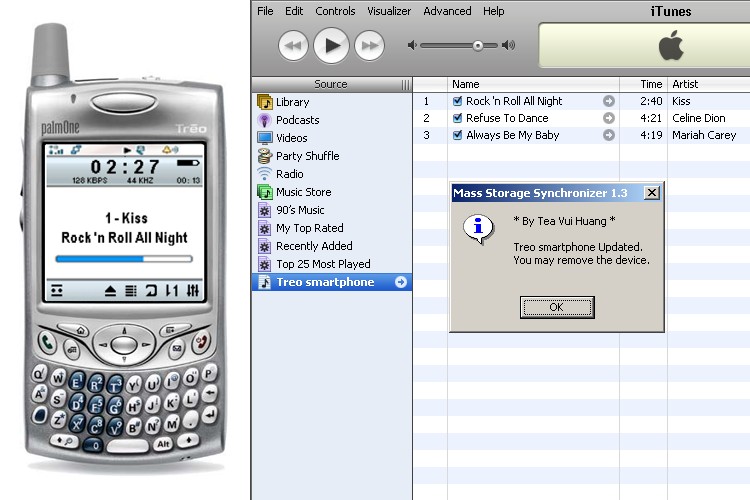The width and height of the screenshot is (750, 500).
Task: Click the song title on the Treo screen
Action: click(x=124, y=238)
